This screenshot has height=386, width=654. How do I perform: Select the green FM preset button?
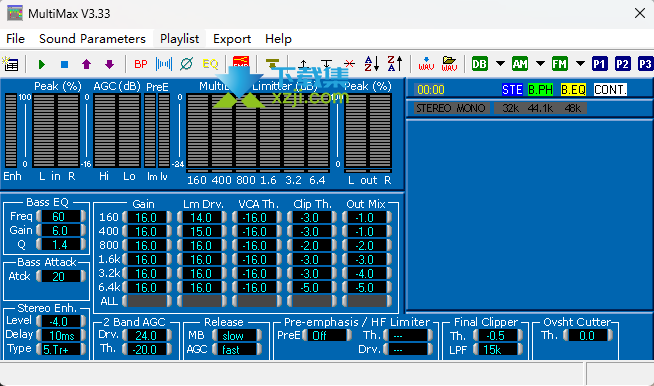tap(560, 64)
